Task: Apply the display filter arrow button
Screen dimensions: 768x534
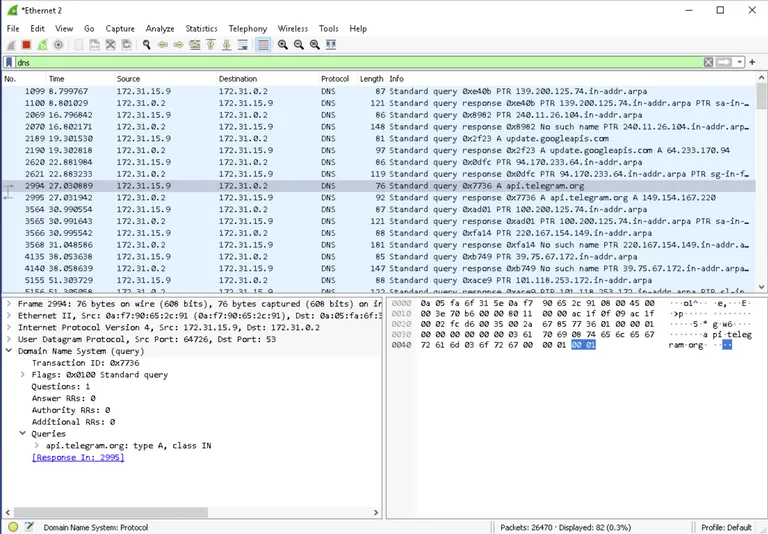Action: point(723,62)
